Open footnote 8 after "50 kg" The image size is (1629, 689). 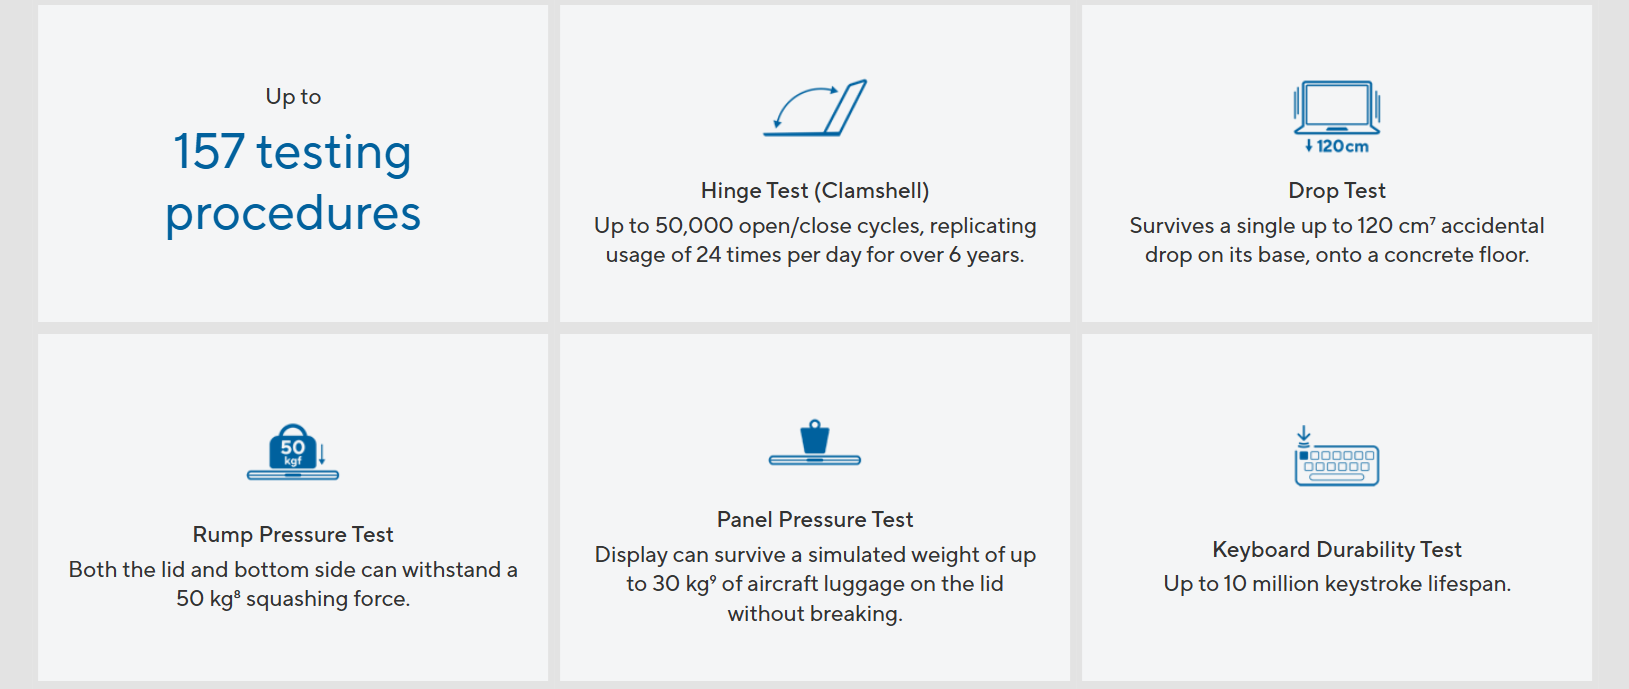237,593
